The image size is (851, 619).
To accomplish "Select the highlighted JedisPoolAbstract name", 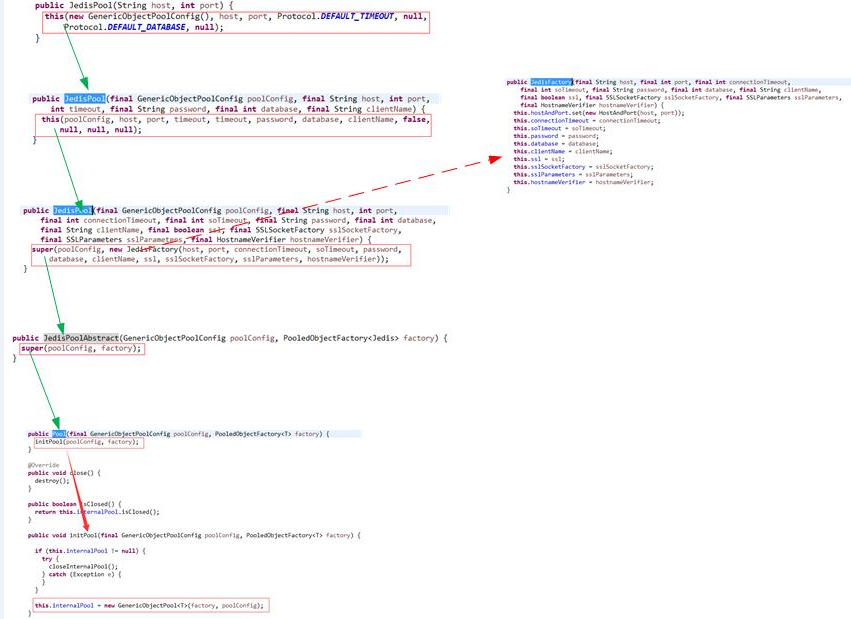I will click(x=81, y=338).
